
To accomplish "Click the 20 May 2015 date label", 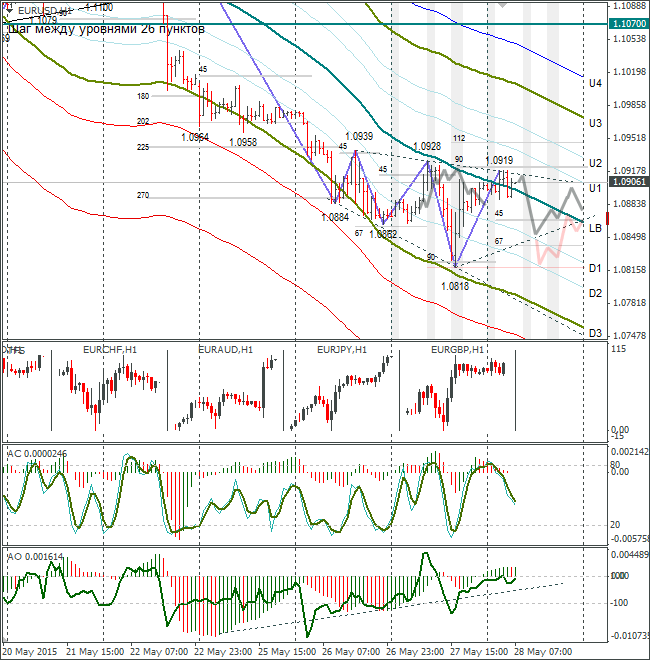I will pos(29,652).
